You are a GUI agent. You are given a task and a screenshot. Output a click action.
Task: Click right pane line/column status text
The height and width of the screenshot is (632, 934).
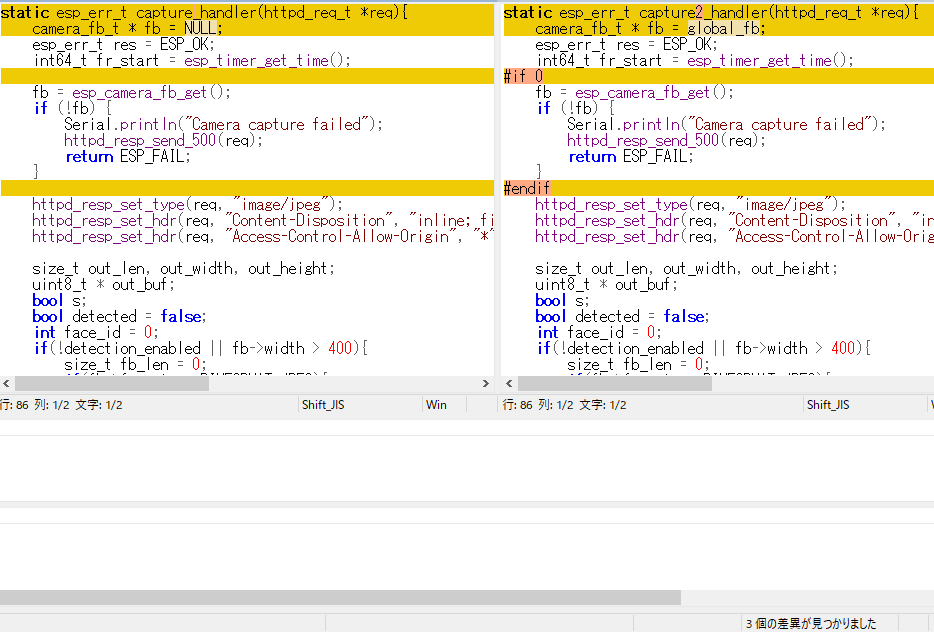tap(565, 405)
